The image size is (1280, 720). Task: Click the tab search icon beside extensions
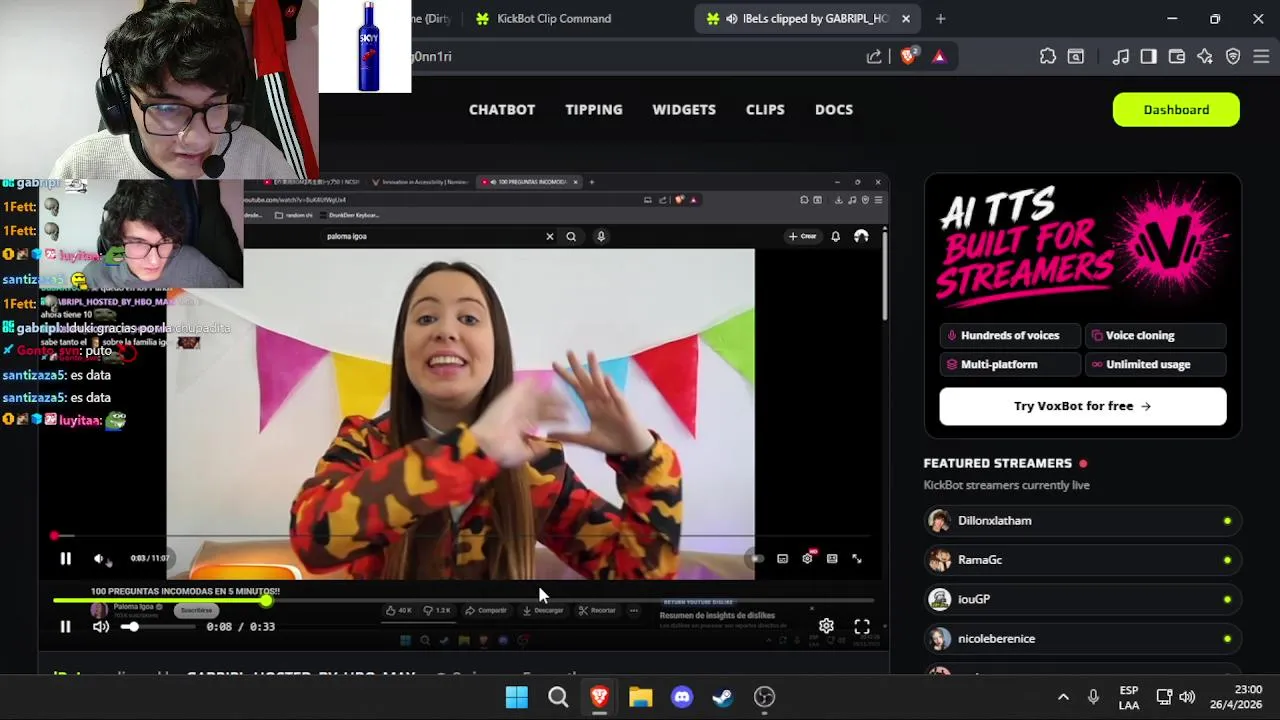tap(1076, 57)
